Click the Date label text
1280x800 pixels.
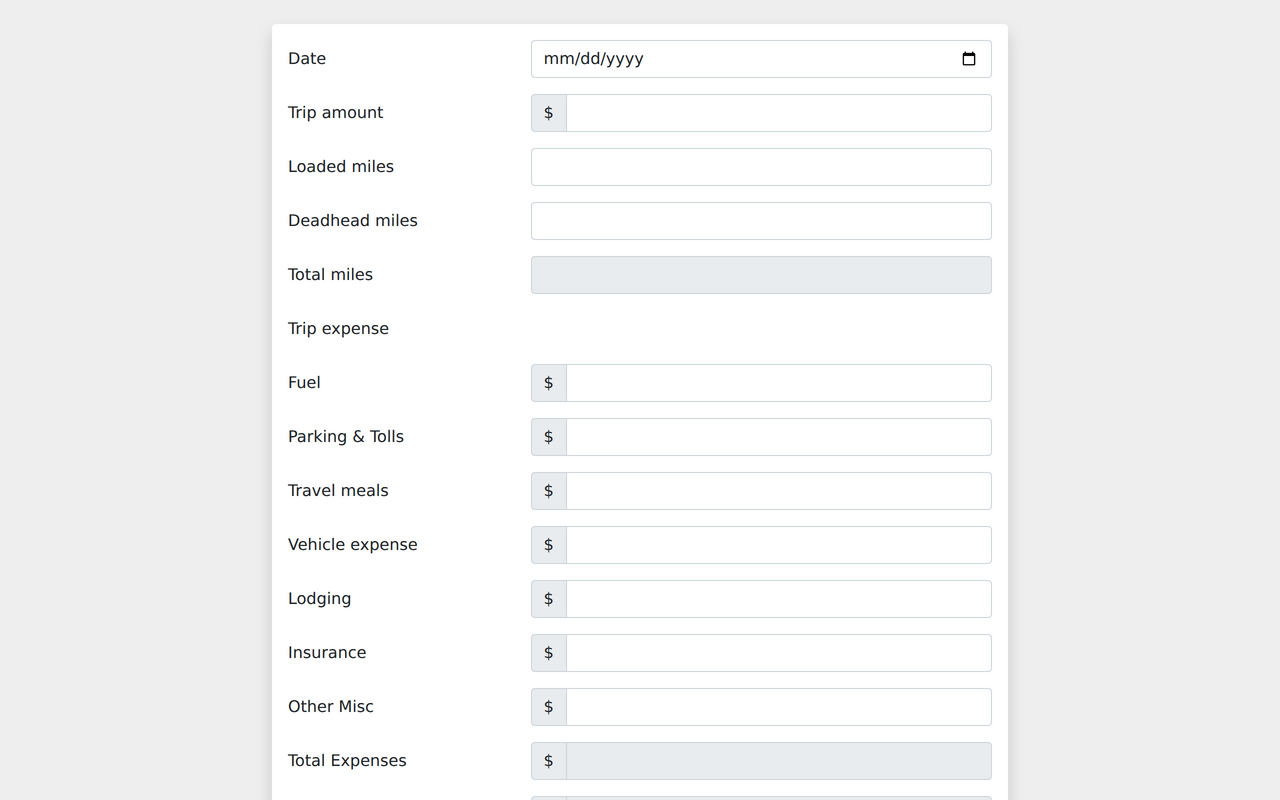(x=306, y=59)
